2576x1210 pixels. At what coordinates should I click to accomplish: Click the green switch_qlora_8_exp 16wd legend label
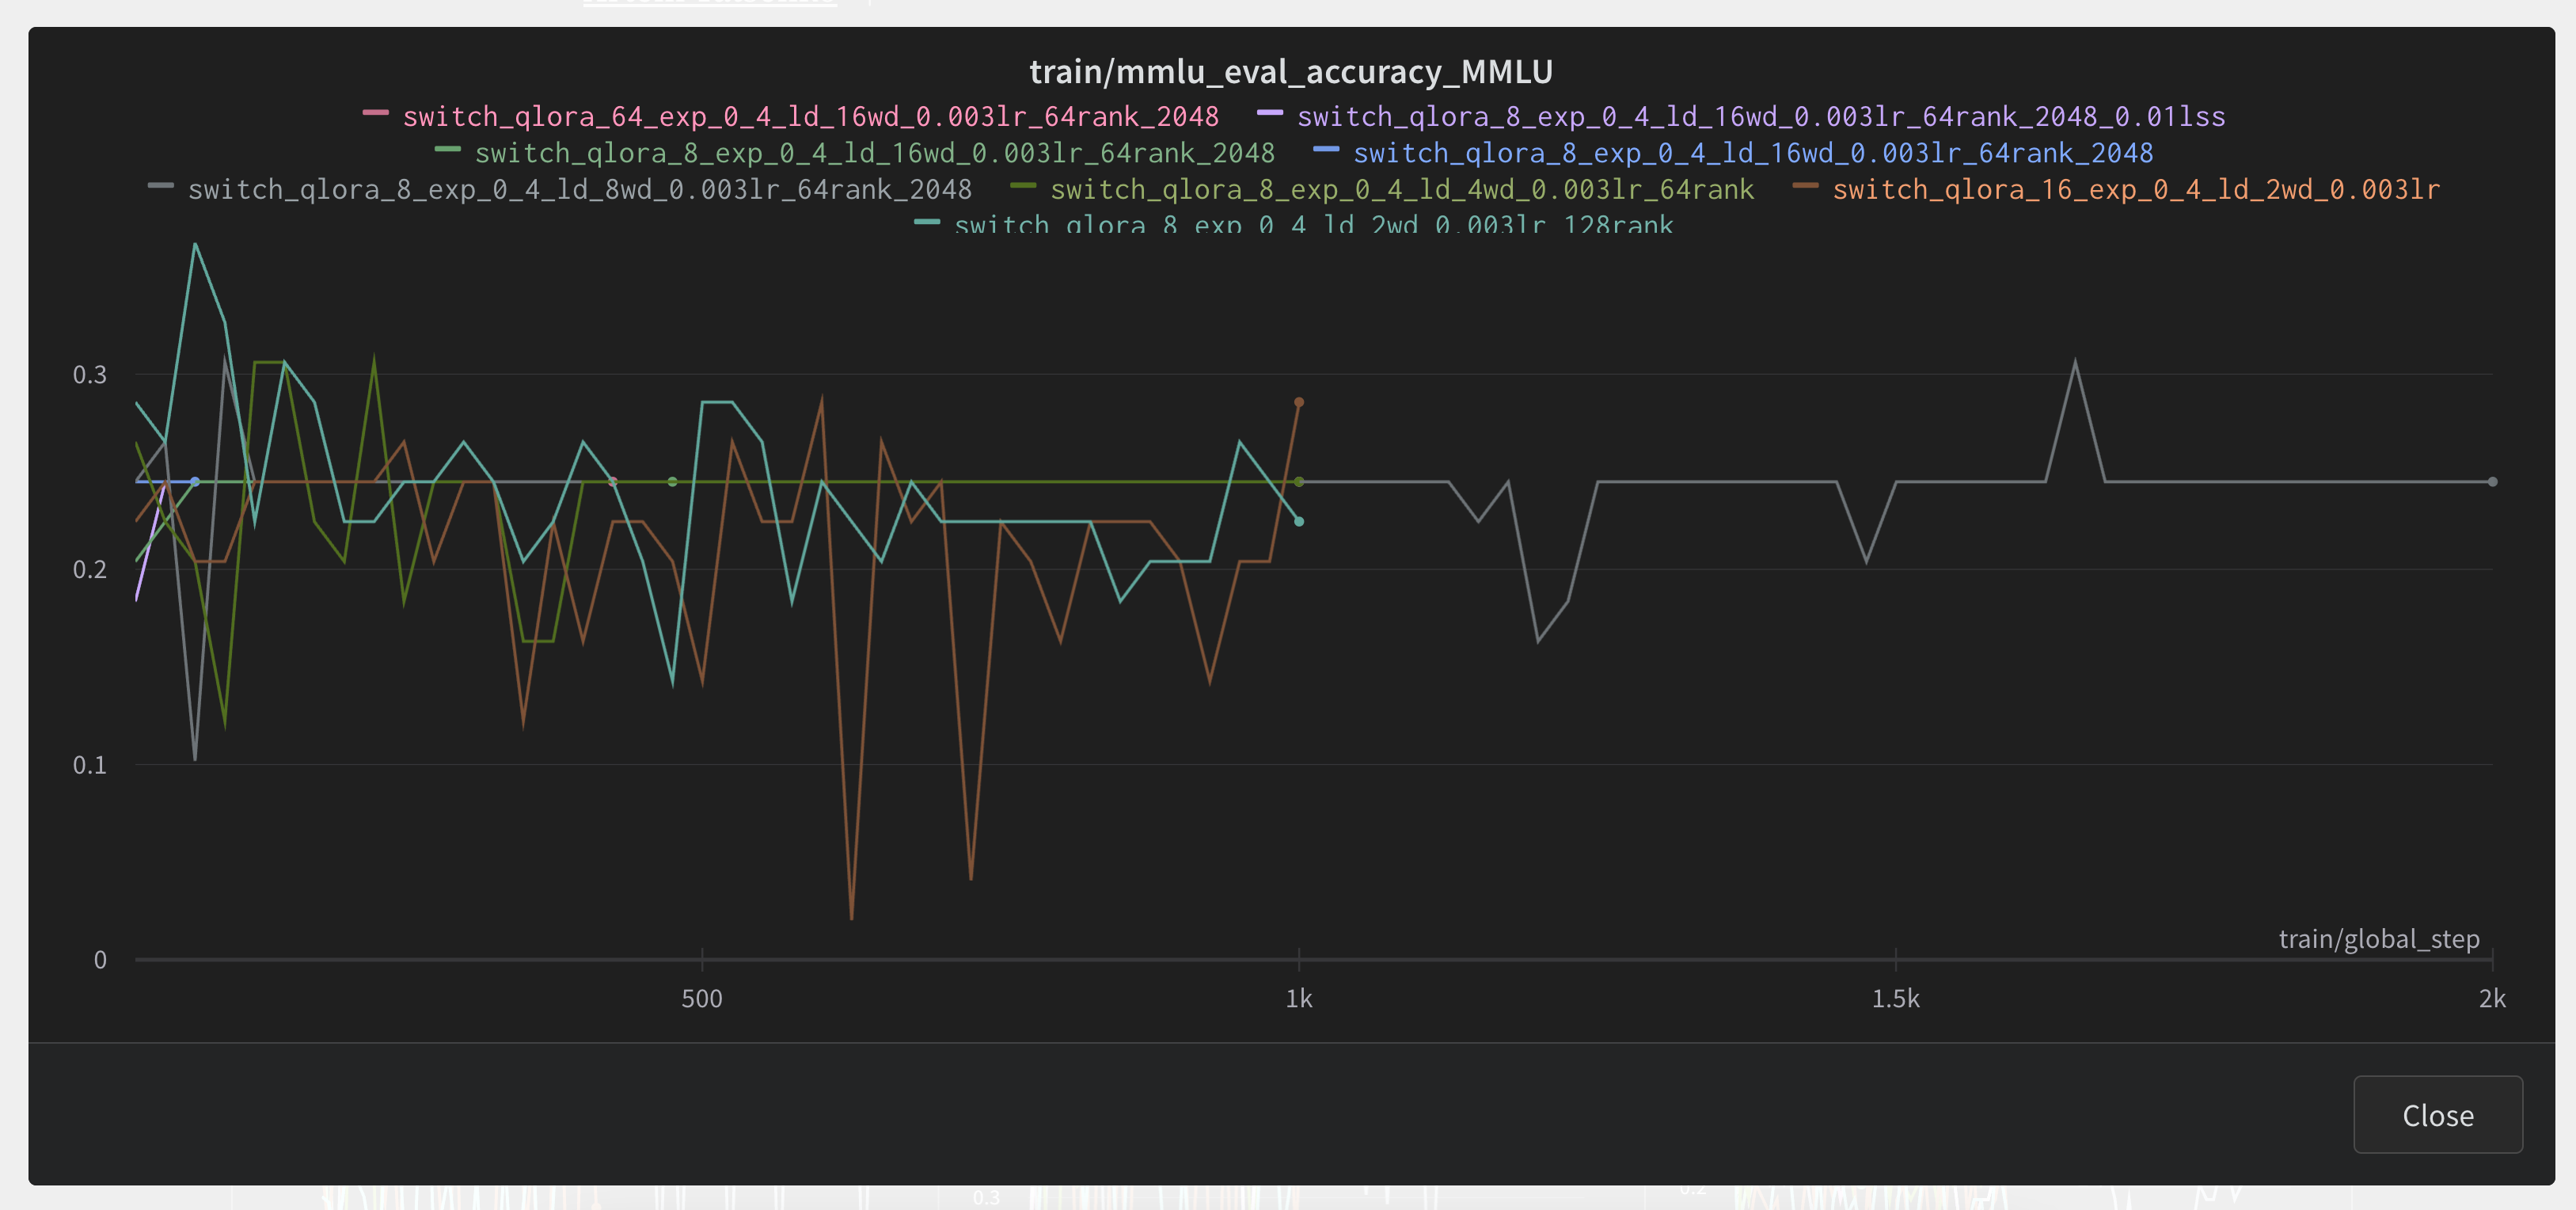coord(874,153)
